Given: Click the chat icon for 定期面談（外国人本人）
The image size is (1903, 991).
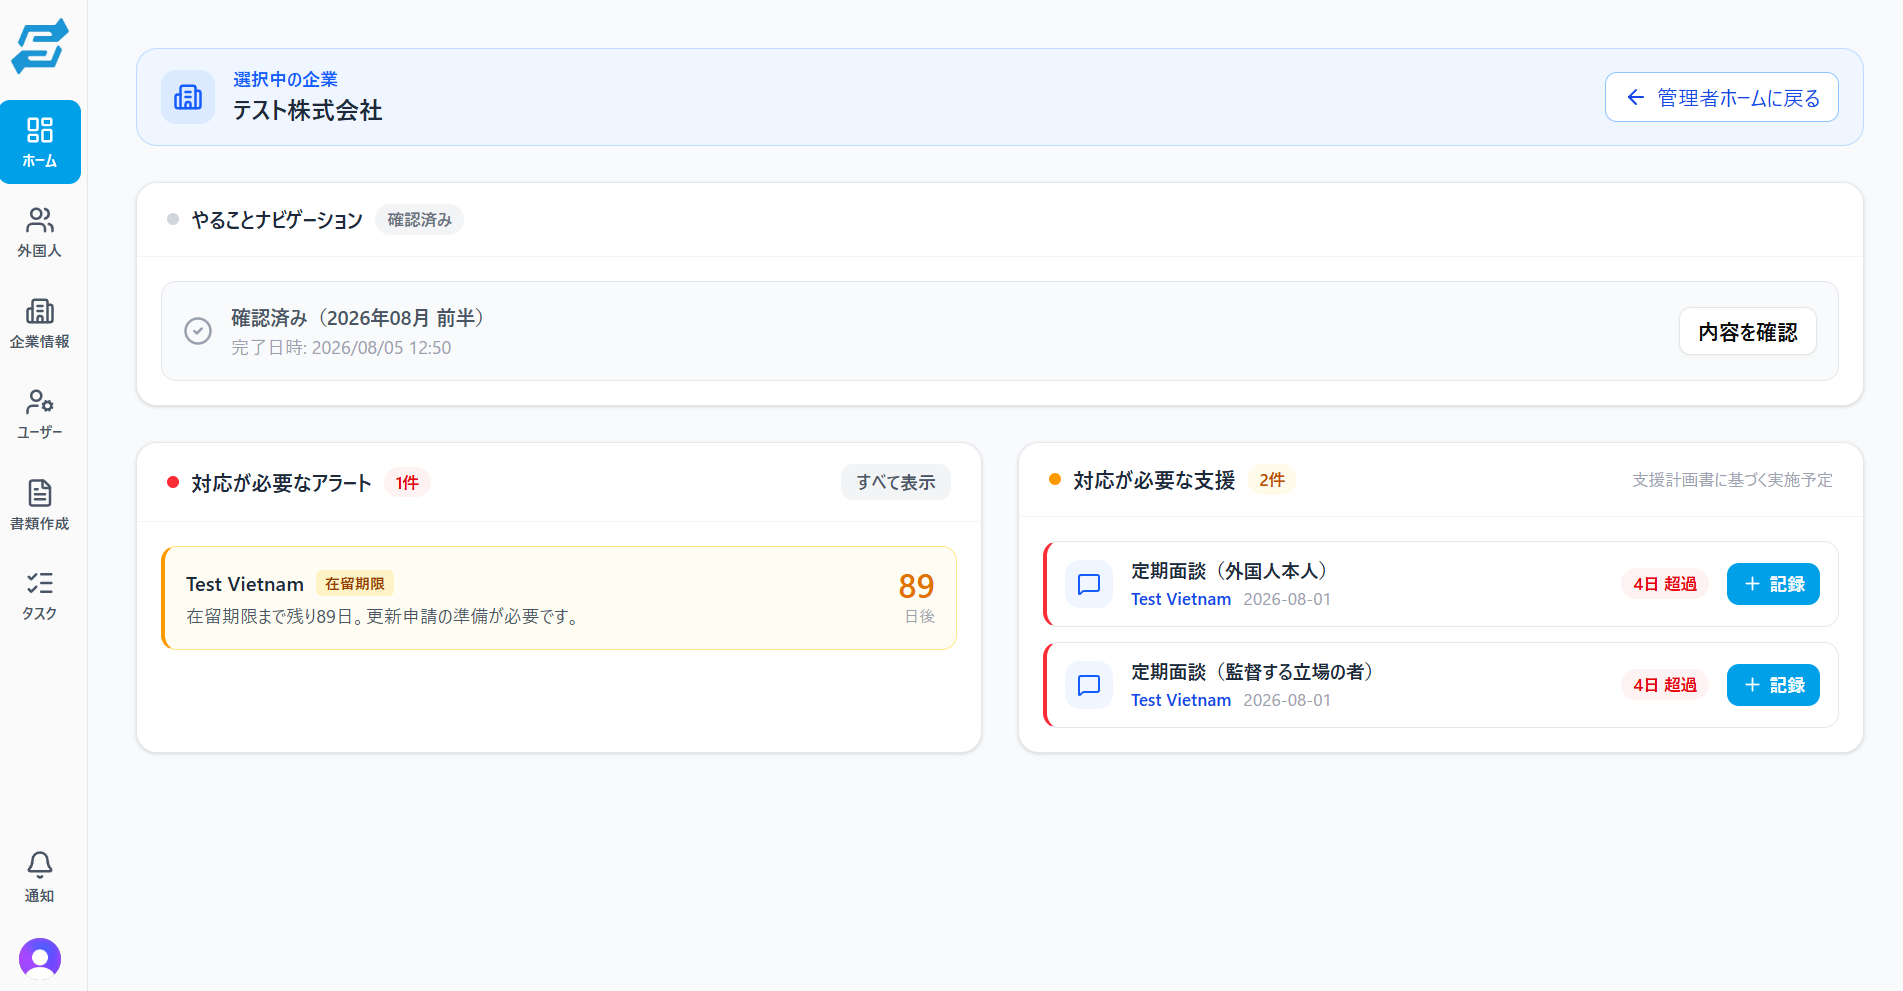Looking at the screenshot, I should [1089, 584].
